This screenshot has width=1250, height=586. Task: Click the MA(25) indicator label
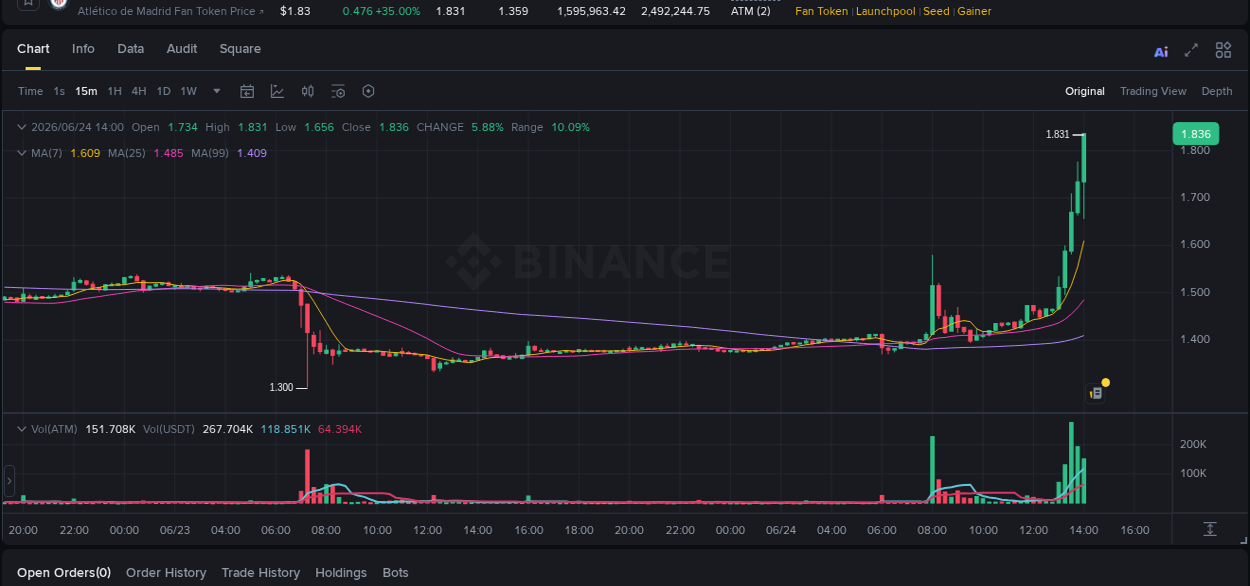tap(127, 153)
